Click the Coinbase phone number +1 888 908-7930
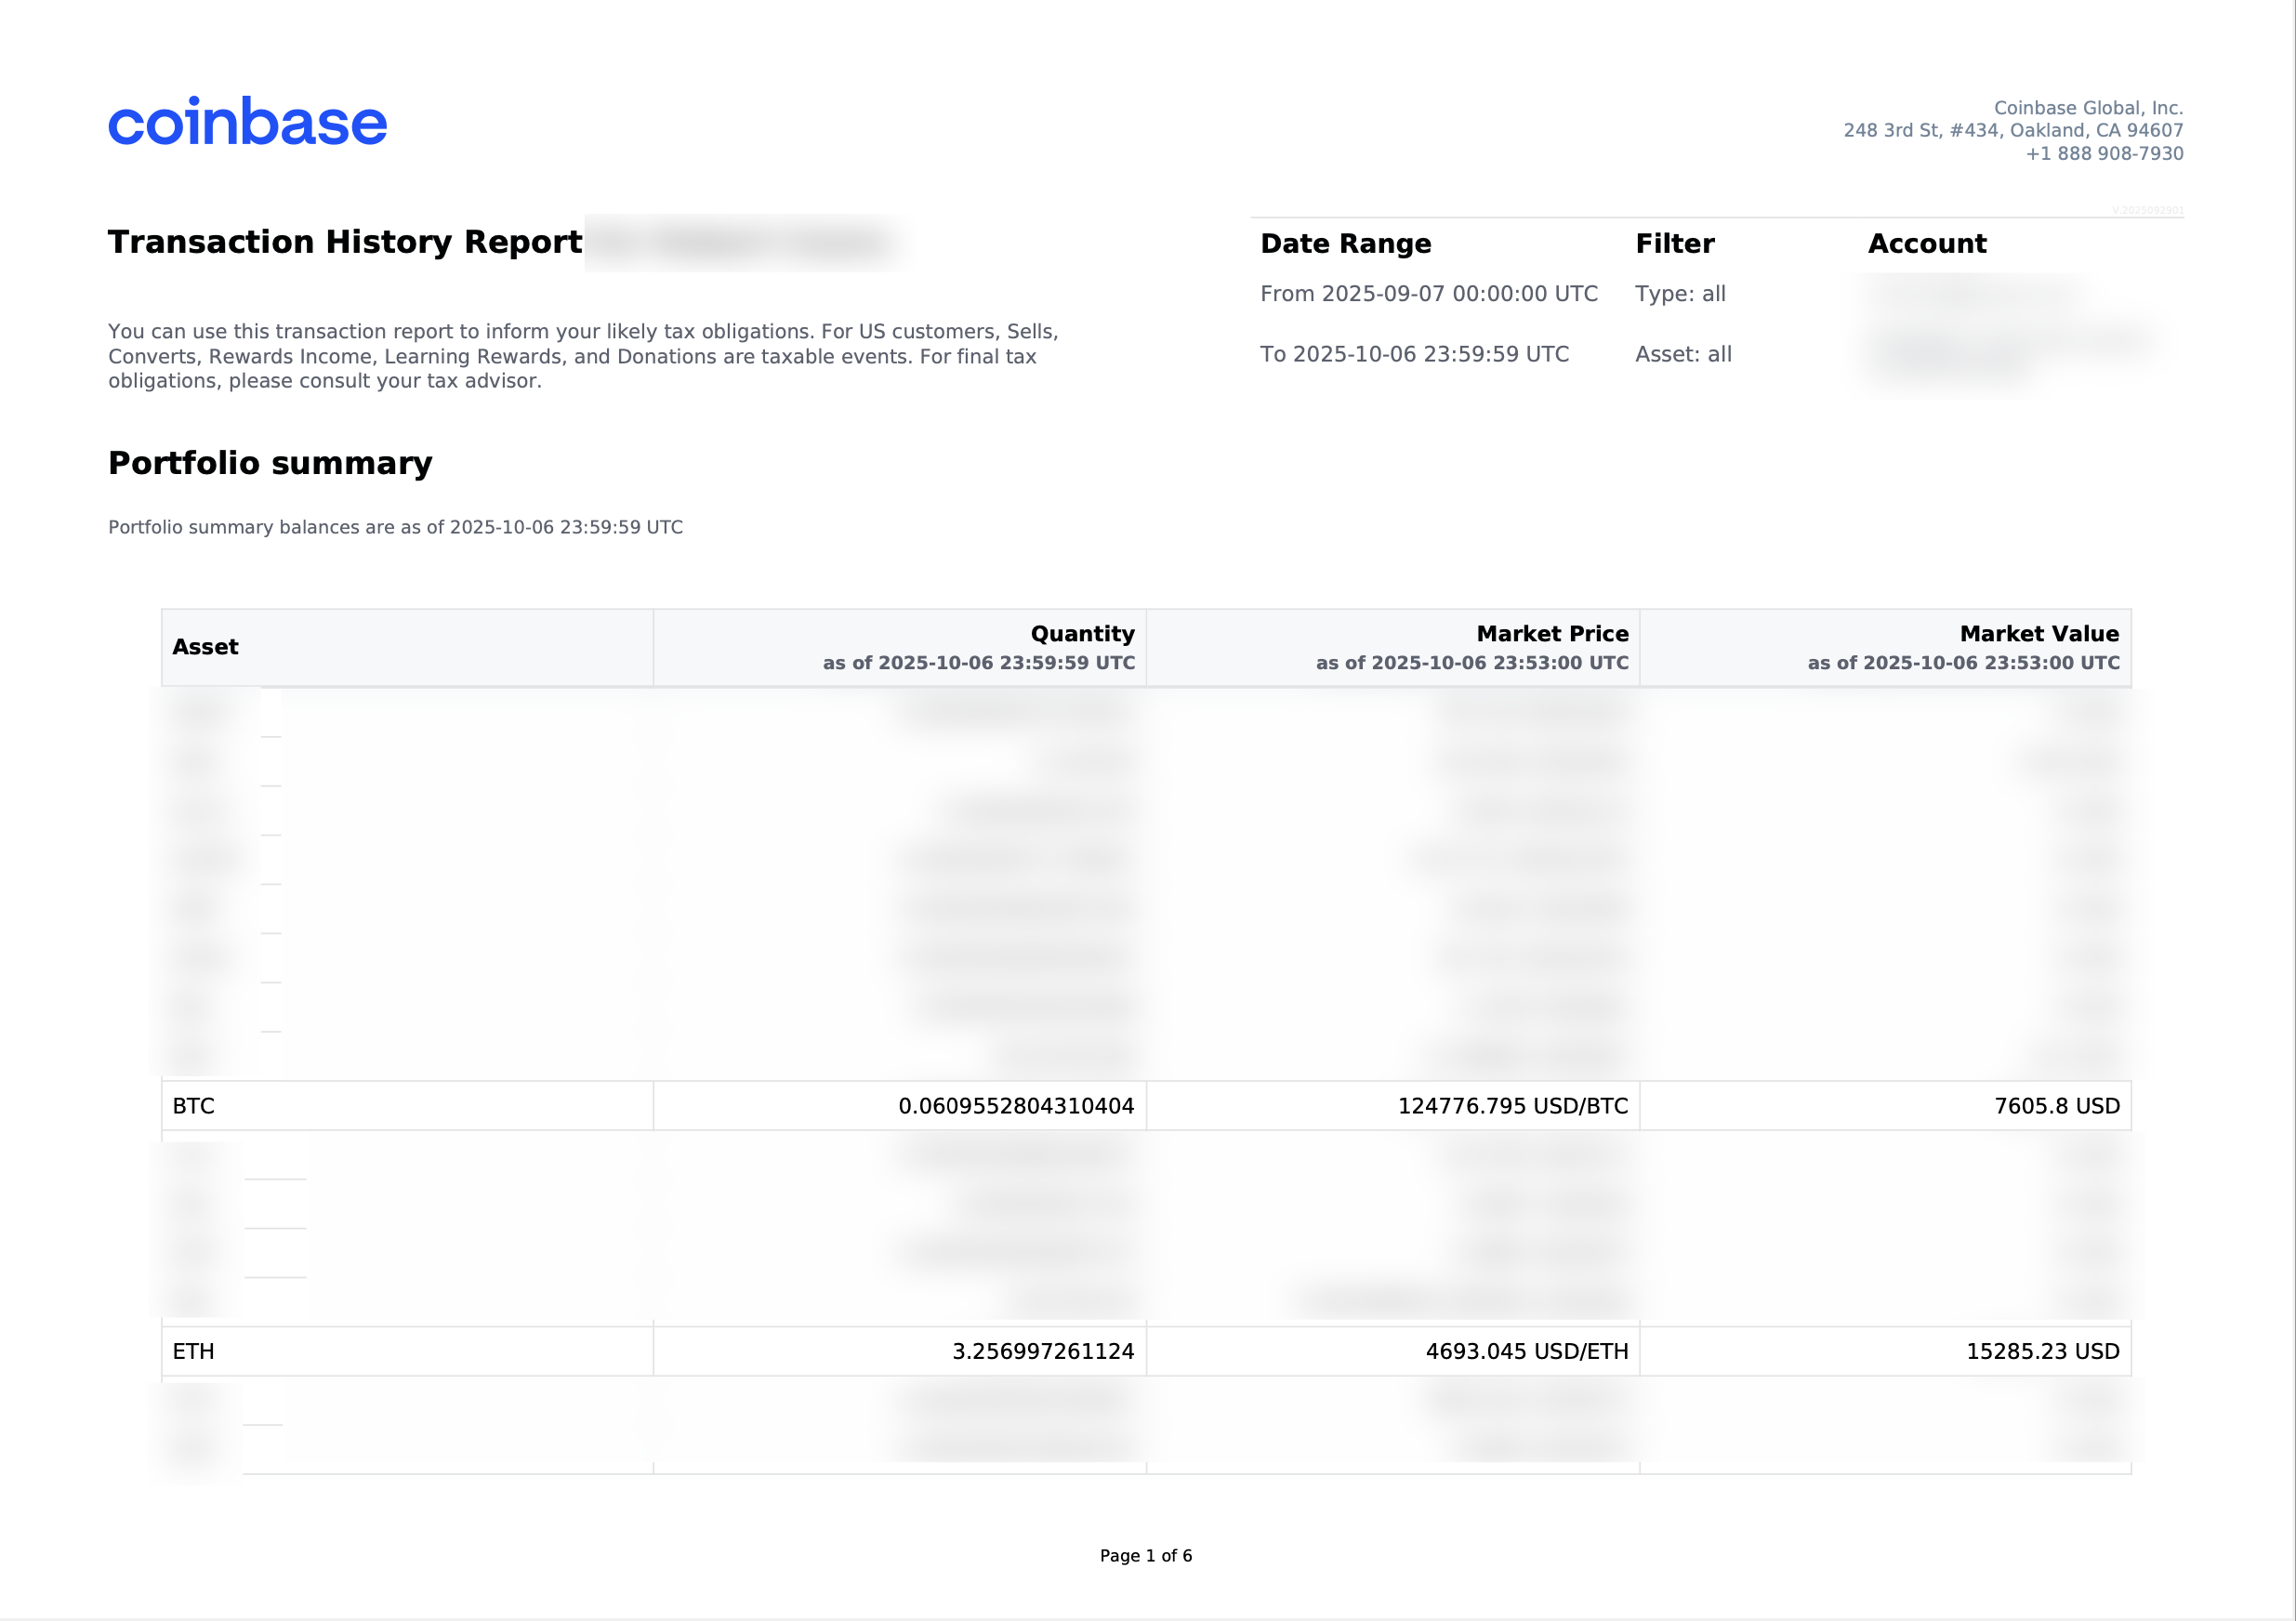Viewport: 2296px width, 1621px height. click(x=2104, y=154)
